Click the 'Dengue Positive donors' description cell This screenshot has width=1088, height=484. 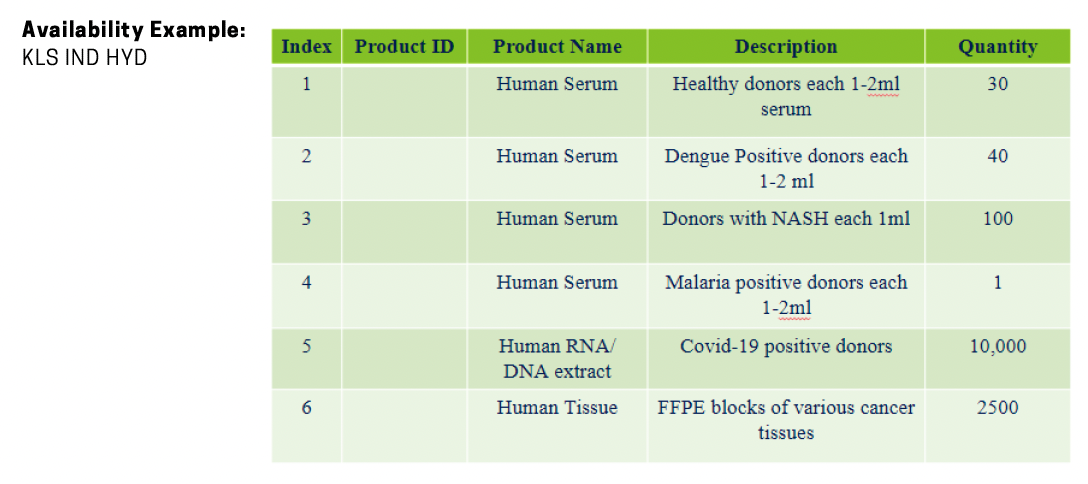(786, 168)
